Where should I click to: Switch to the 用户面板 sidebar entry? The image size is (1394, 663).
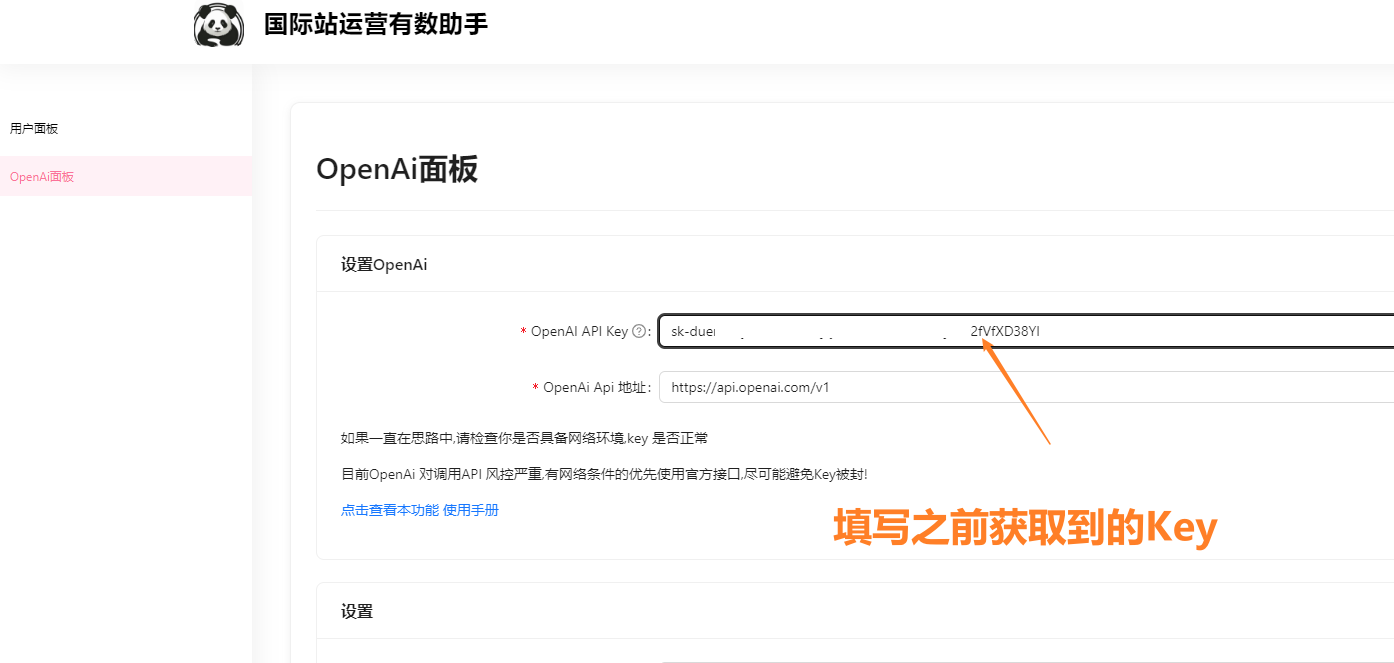[33, 128]
